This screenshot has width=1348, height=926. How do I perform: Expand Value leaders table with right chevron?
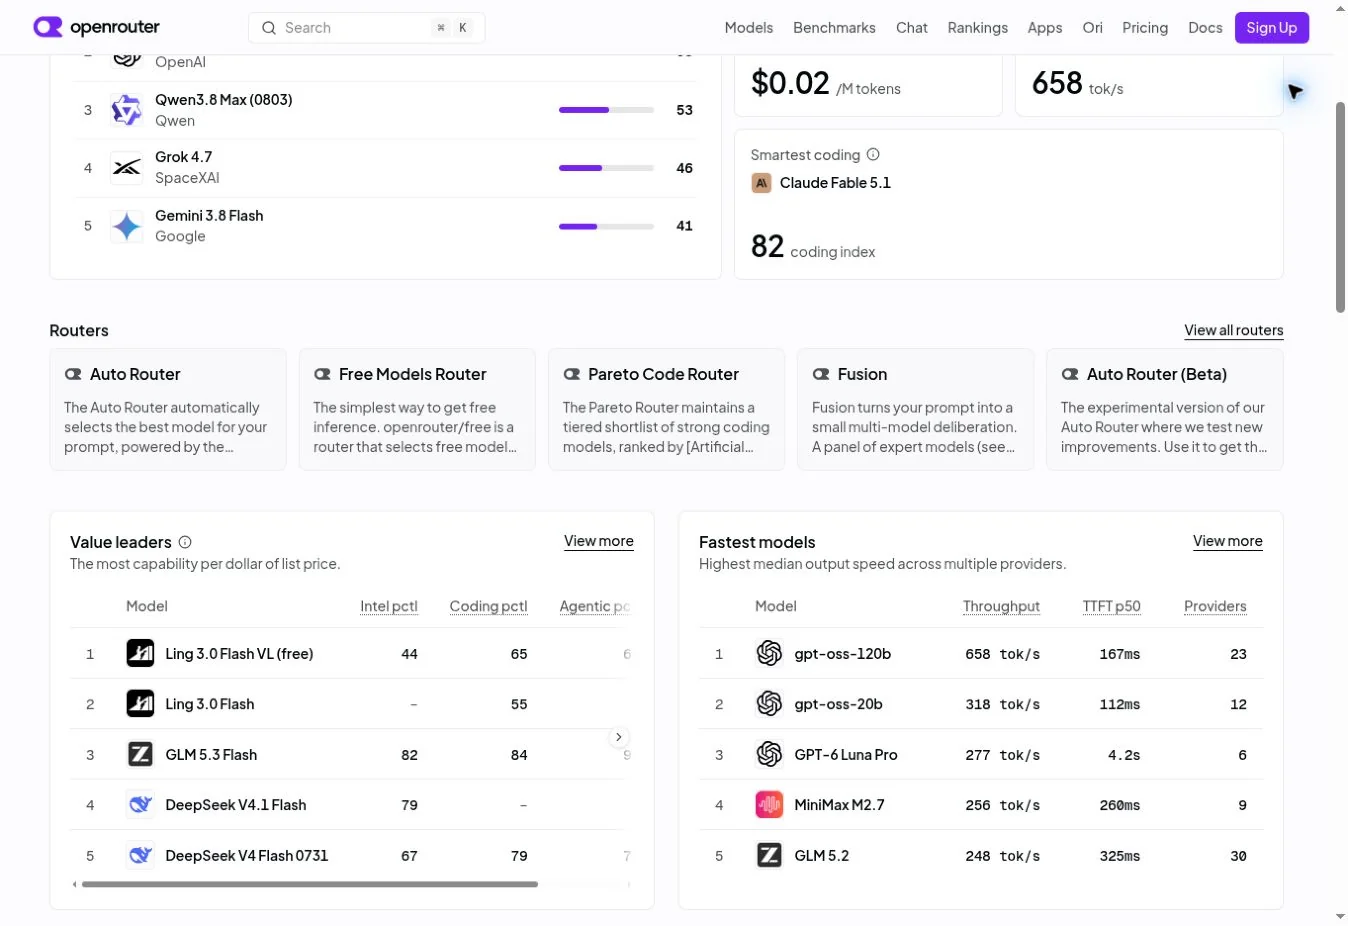pos(619,737)
